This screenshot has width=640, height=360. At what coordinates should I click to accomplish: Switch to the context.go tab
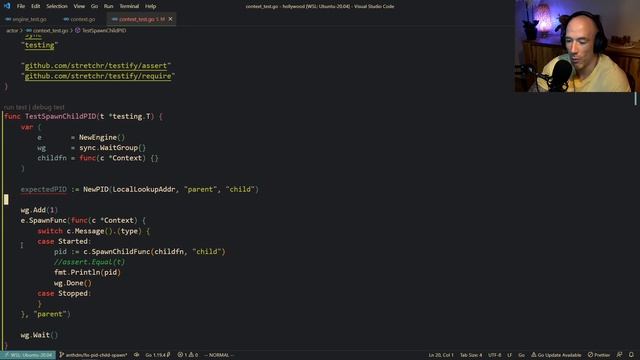(x=79, y=19)
